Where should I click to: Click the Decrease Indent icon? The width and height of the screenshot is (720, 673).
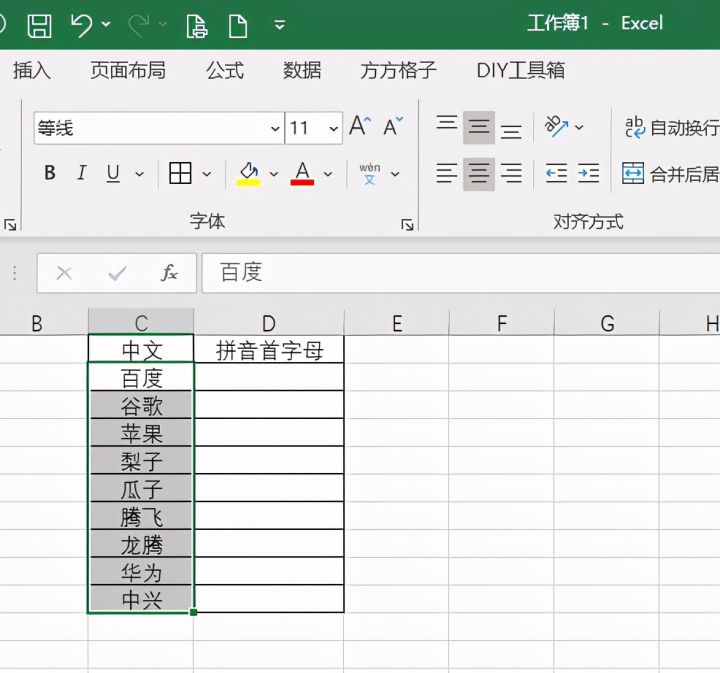coord(556,174)
